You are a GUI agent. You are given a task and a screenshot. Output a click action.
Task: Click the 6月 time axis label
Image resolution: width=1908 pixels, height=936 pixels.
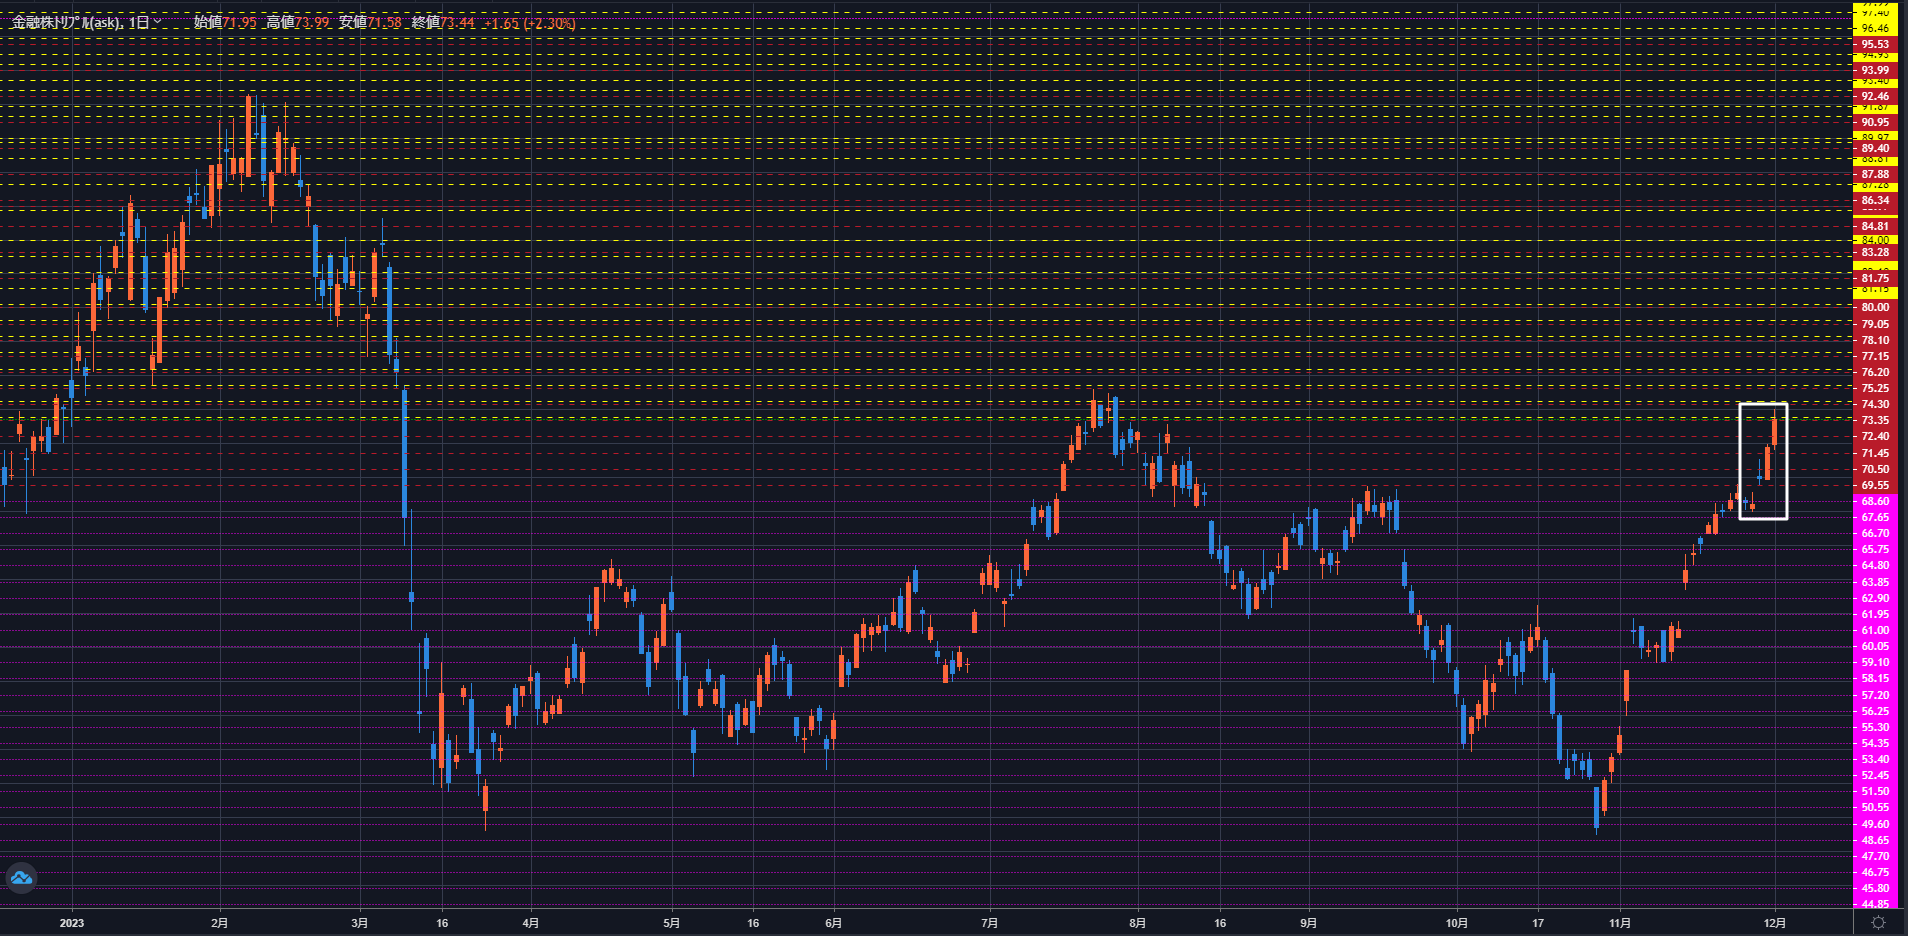click(834, 923)
